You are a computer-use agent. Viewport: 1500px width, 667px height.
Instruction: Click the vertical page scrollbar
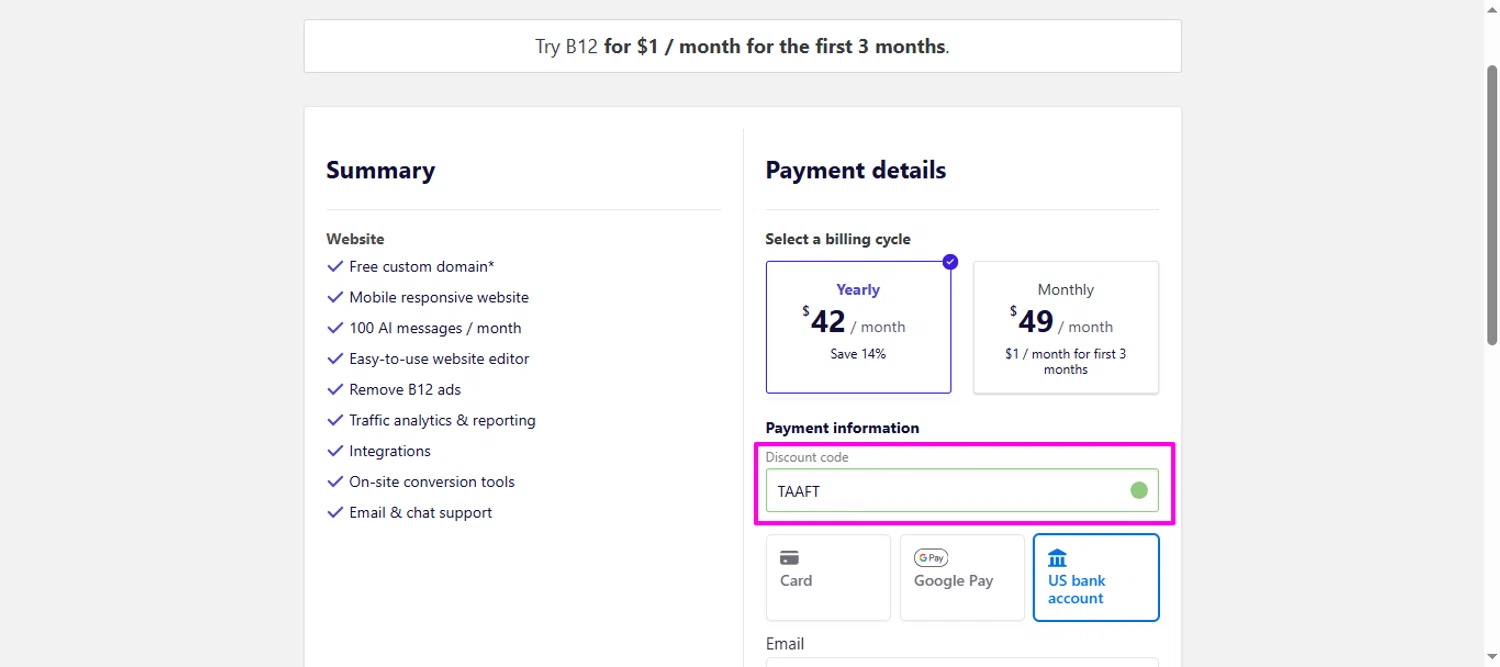pyautogui.click(x=1492, y=205)
